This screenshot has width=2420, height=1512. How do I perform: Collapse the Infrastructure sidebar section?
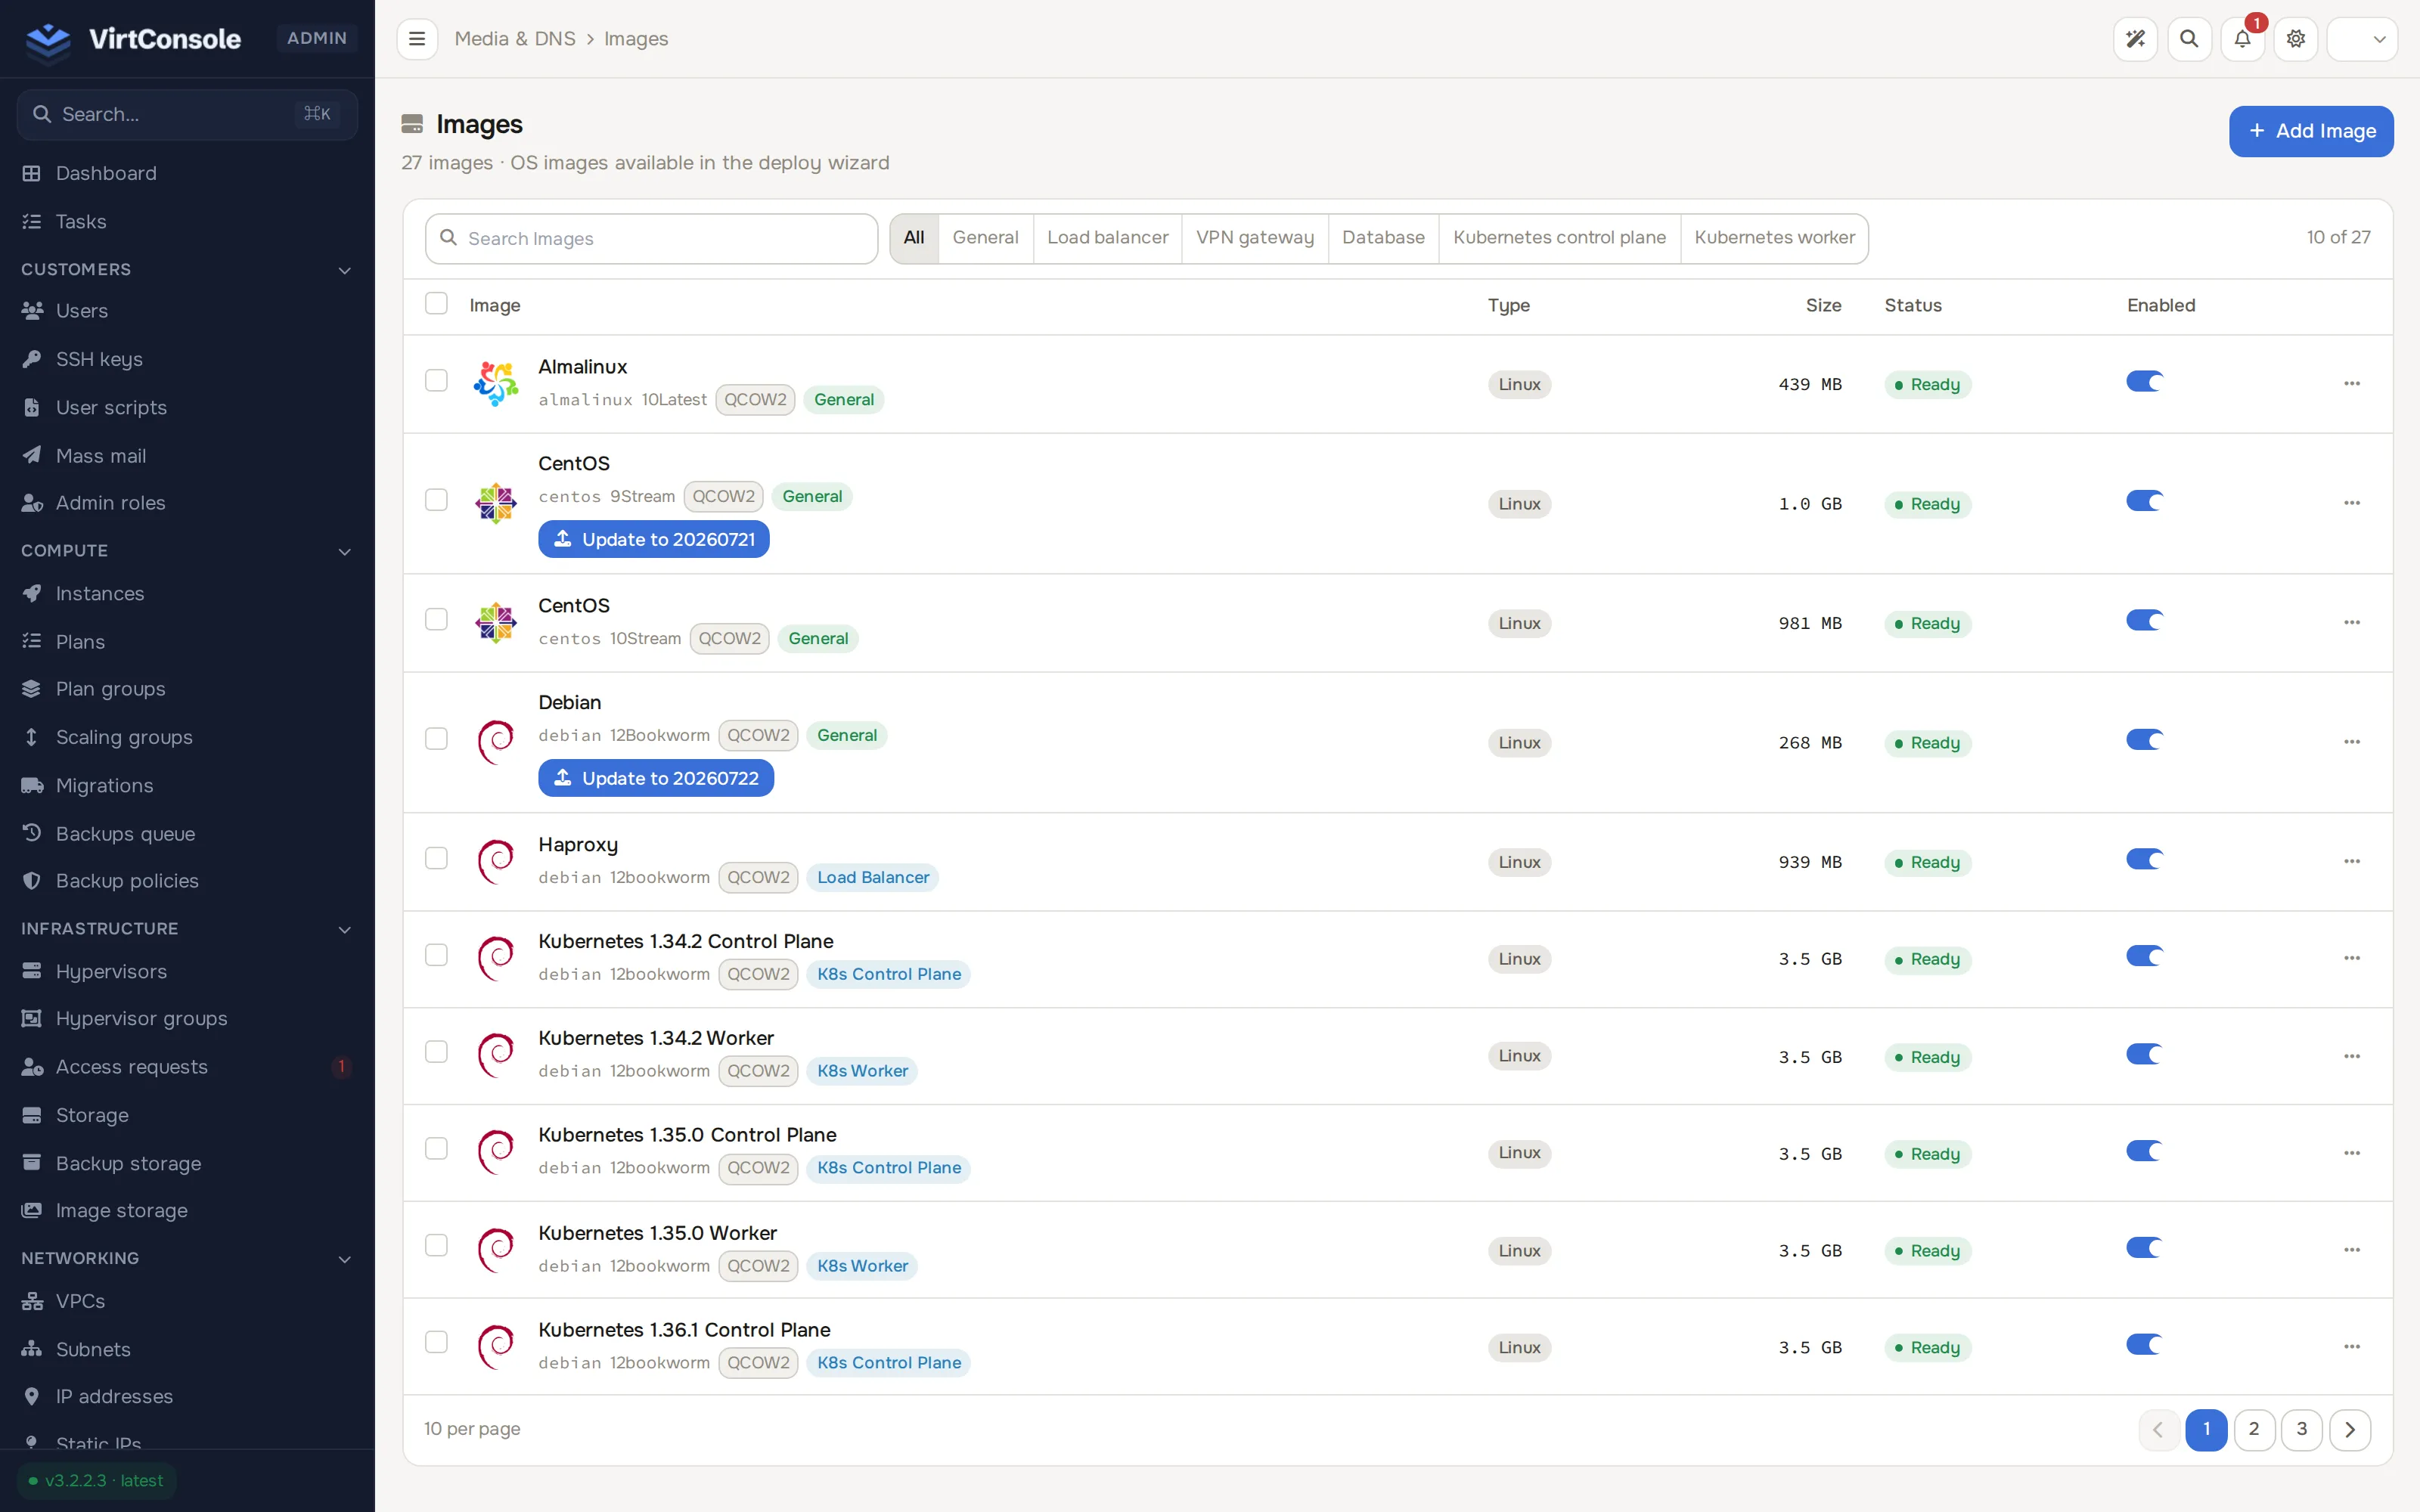coord(344,929)
